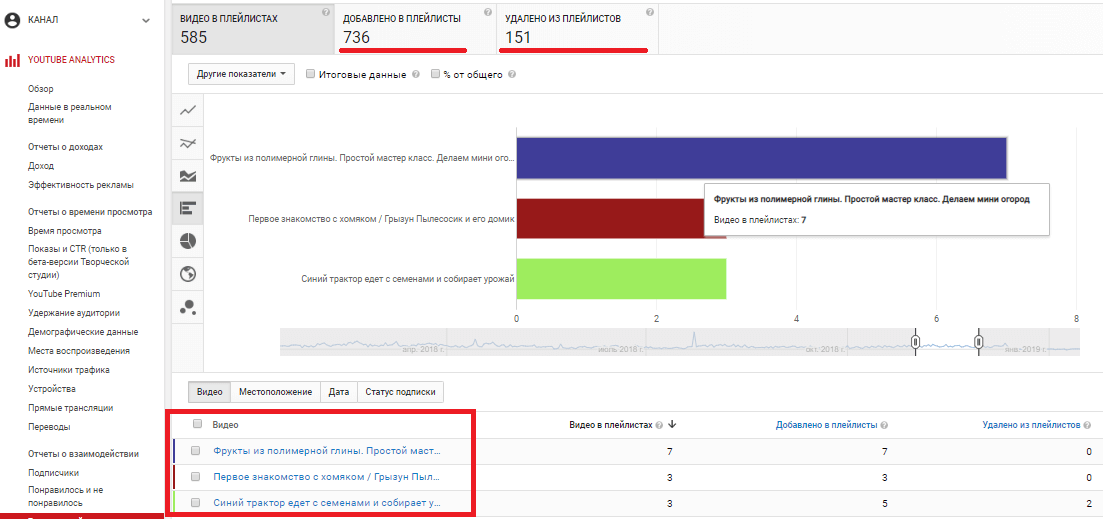1103x519 pixels.
Task: Open the 'Статус подписки' tab
Action: click(400, 392)
